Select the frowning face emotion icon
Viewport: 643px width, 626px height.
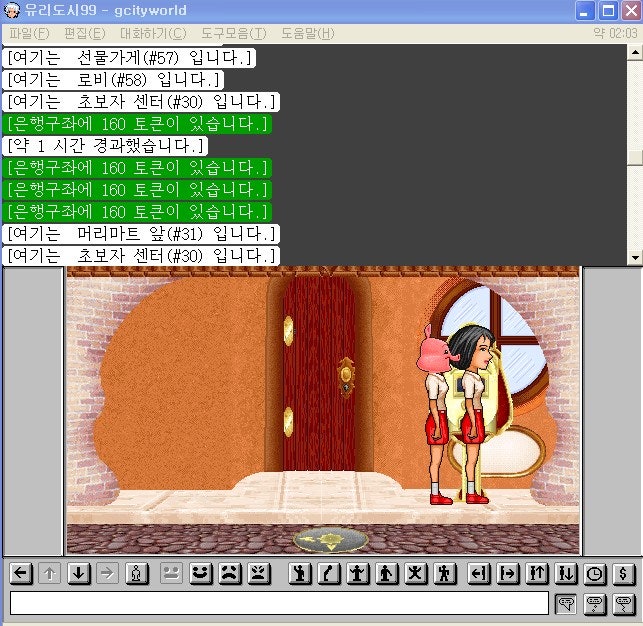(230, 574)
